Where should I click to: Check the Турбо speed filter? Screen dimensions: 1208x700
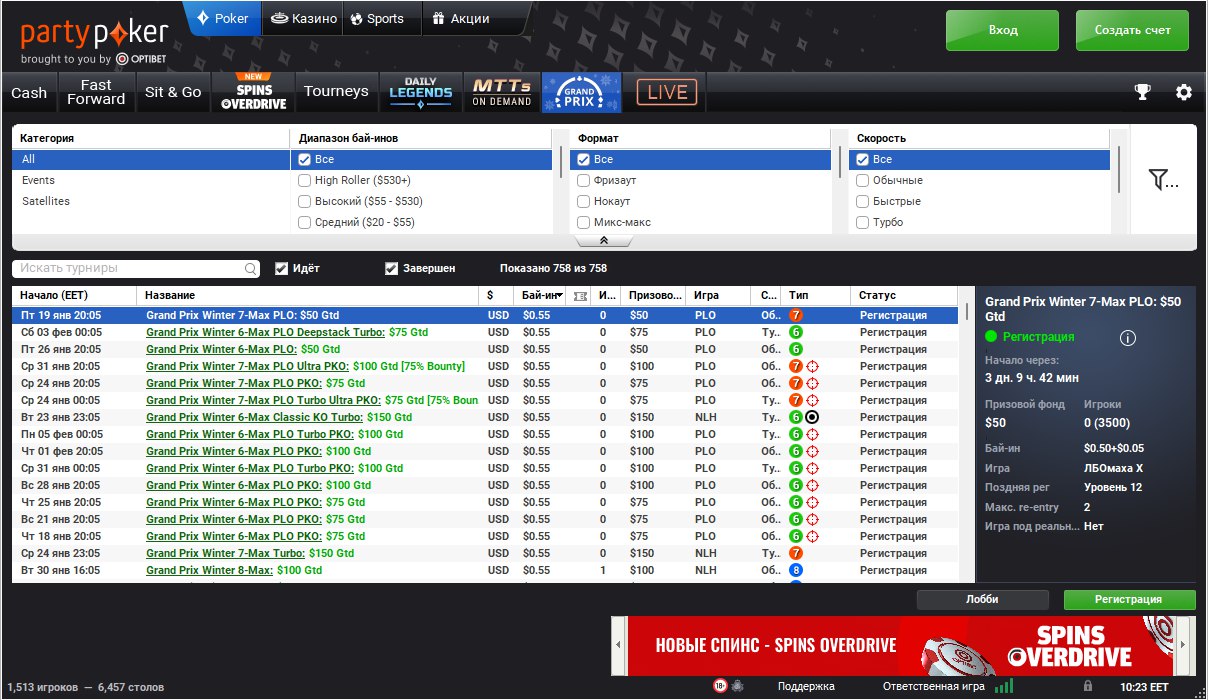862,222
